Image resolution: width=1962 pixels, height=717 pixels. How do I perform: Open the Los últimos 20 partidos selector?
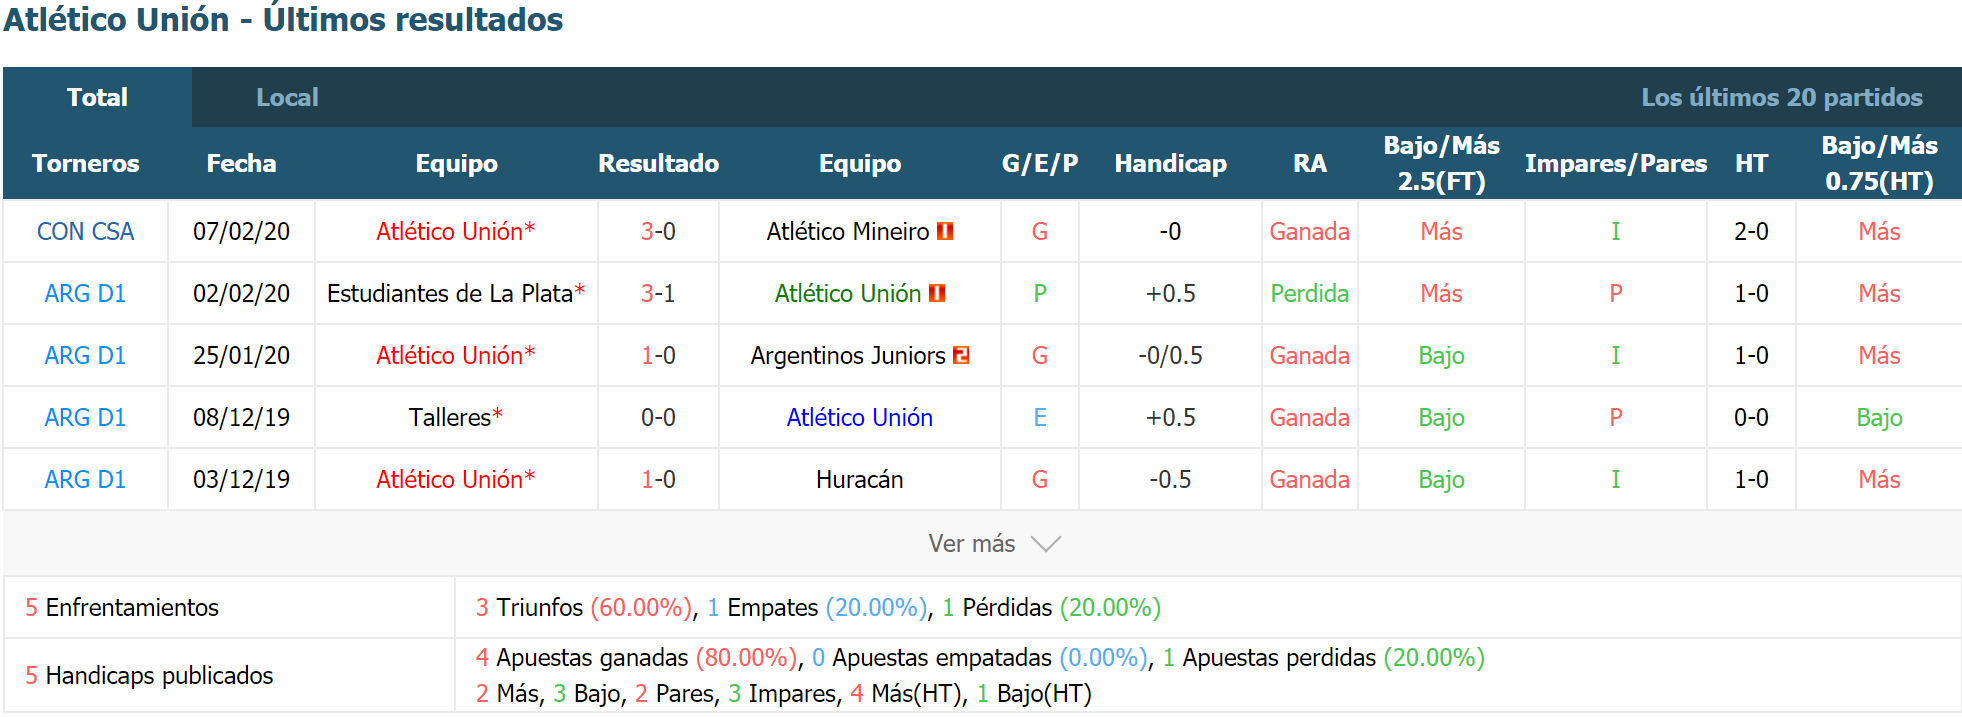pos(1781,97)
